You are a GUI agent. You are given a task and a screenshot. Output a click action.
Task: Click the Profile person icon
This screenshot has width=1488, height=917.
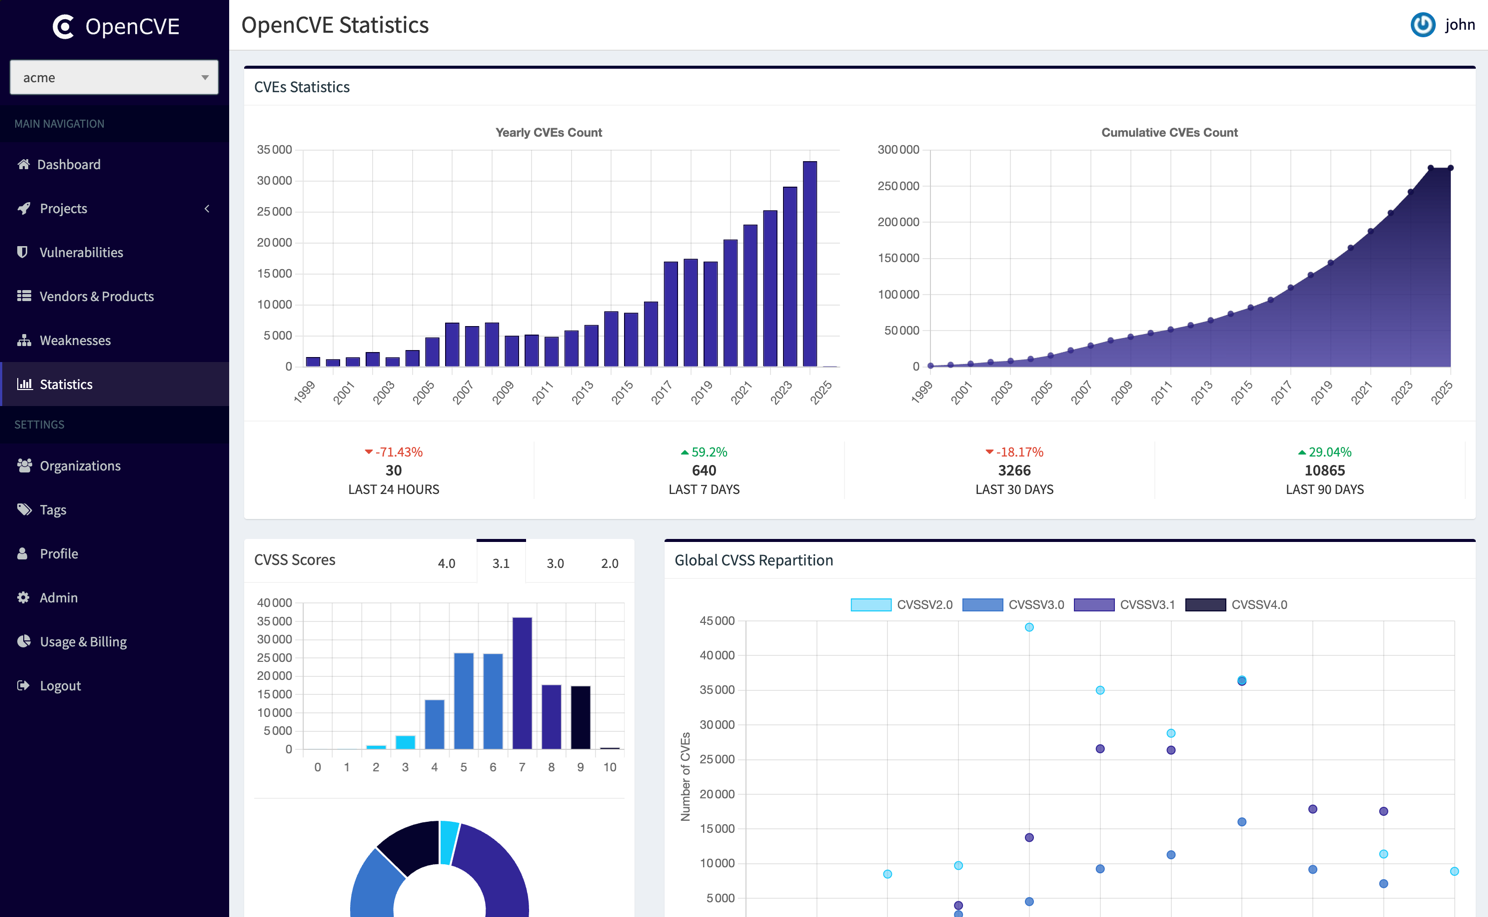pos(22,553)
